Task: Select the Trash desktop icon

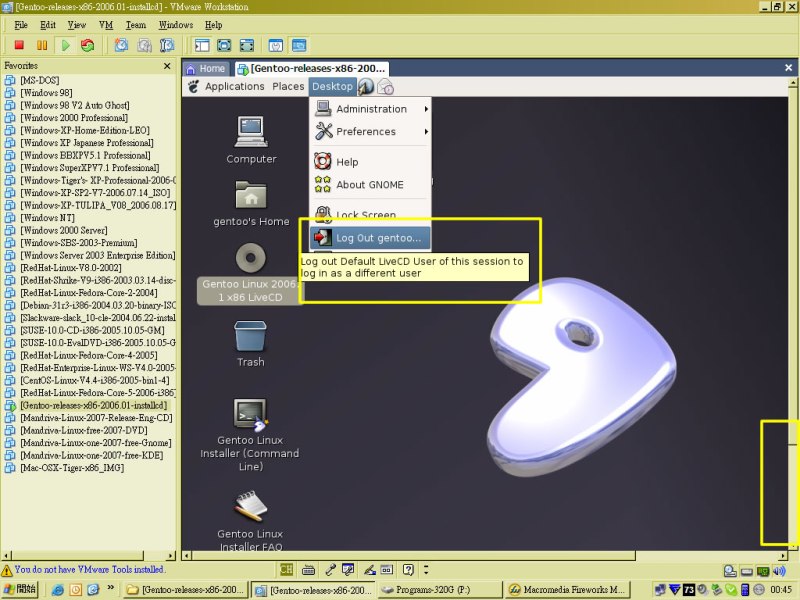Action: click(251, 343)
